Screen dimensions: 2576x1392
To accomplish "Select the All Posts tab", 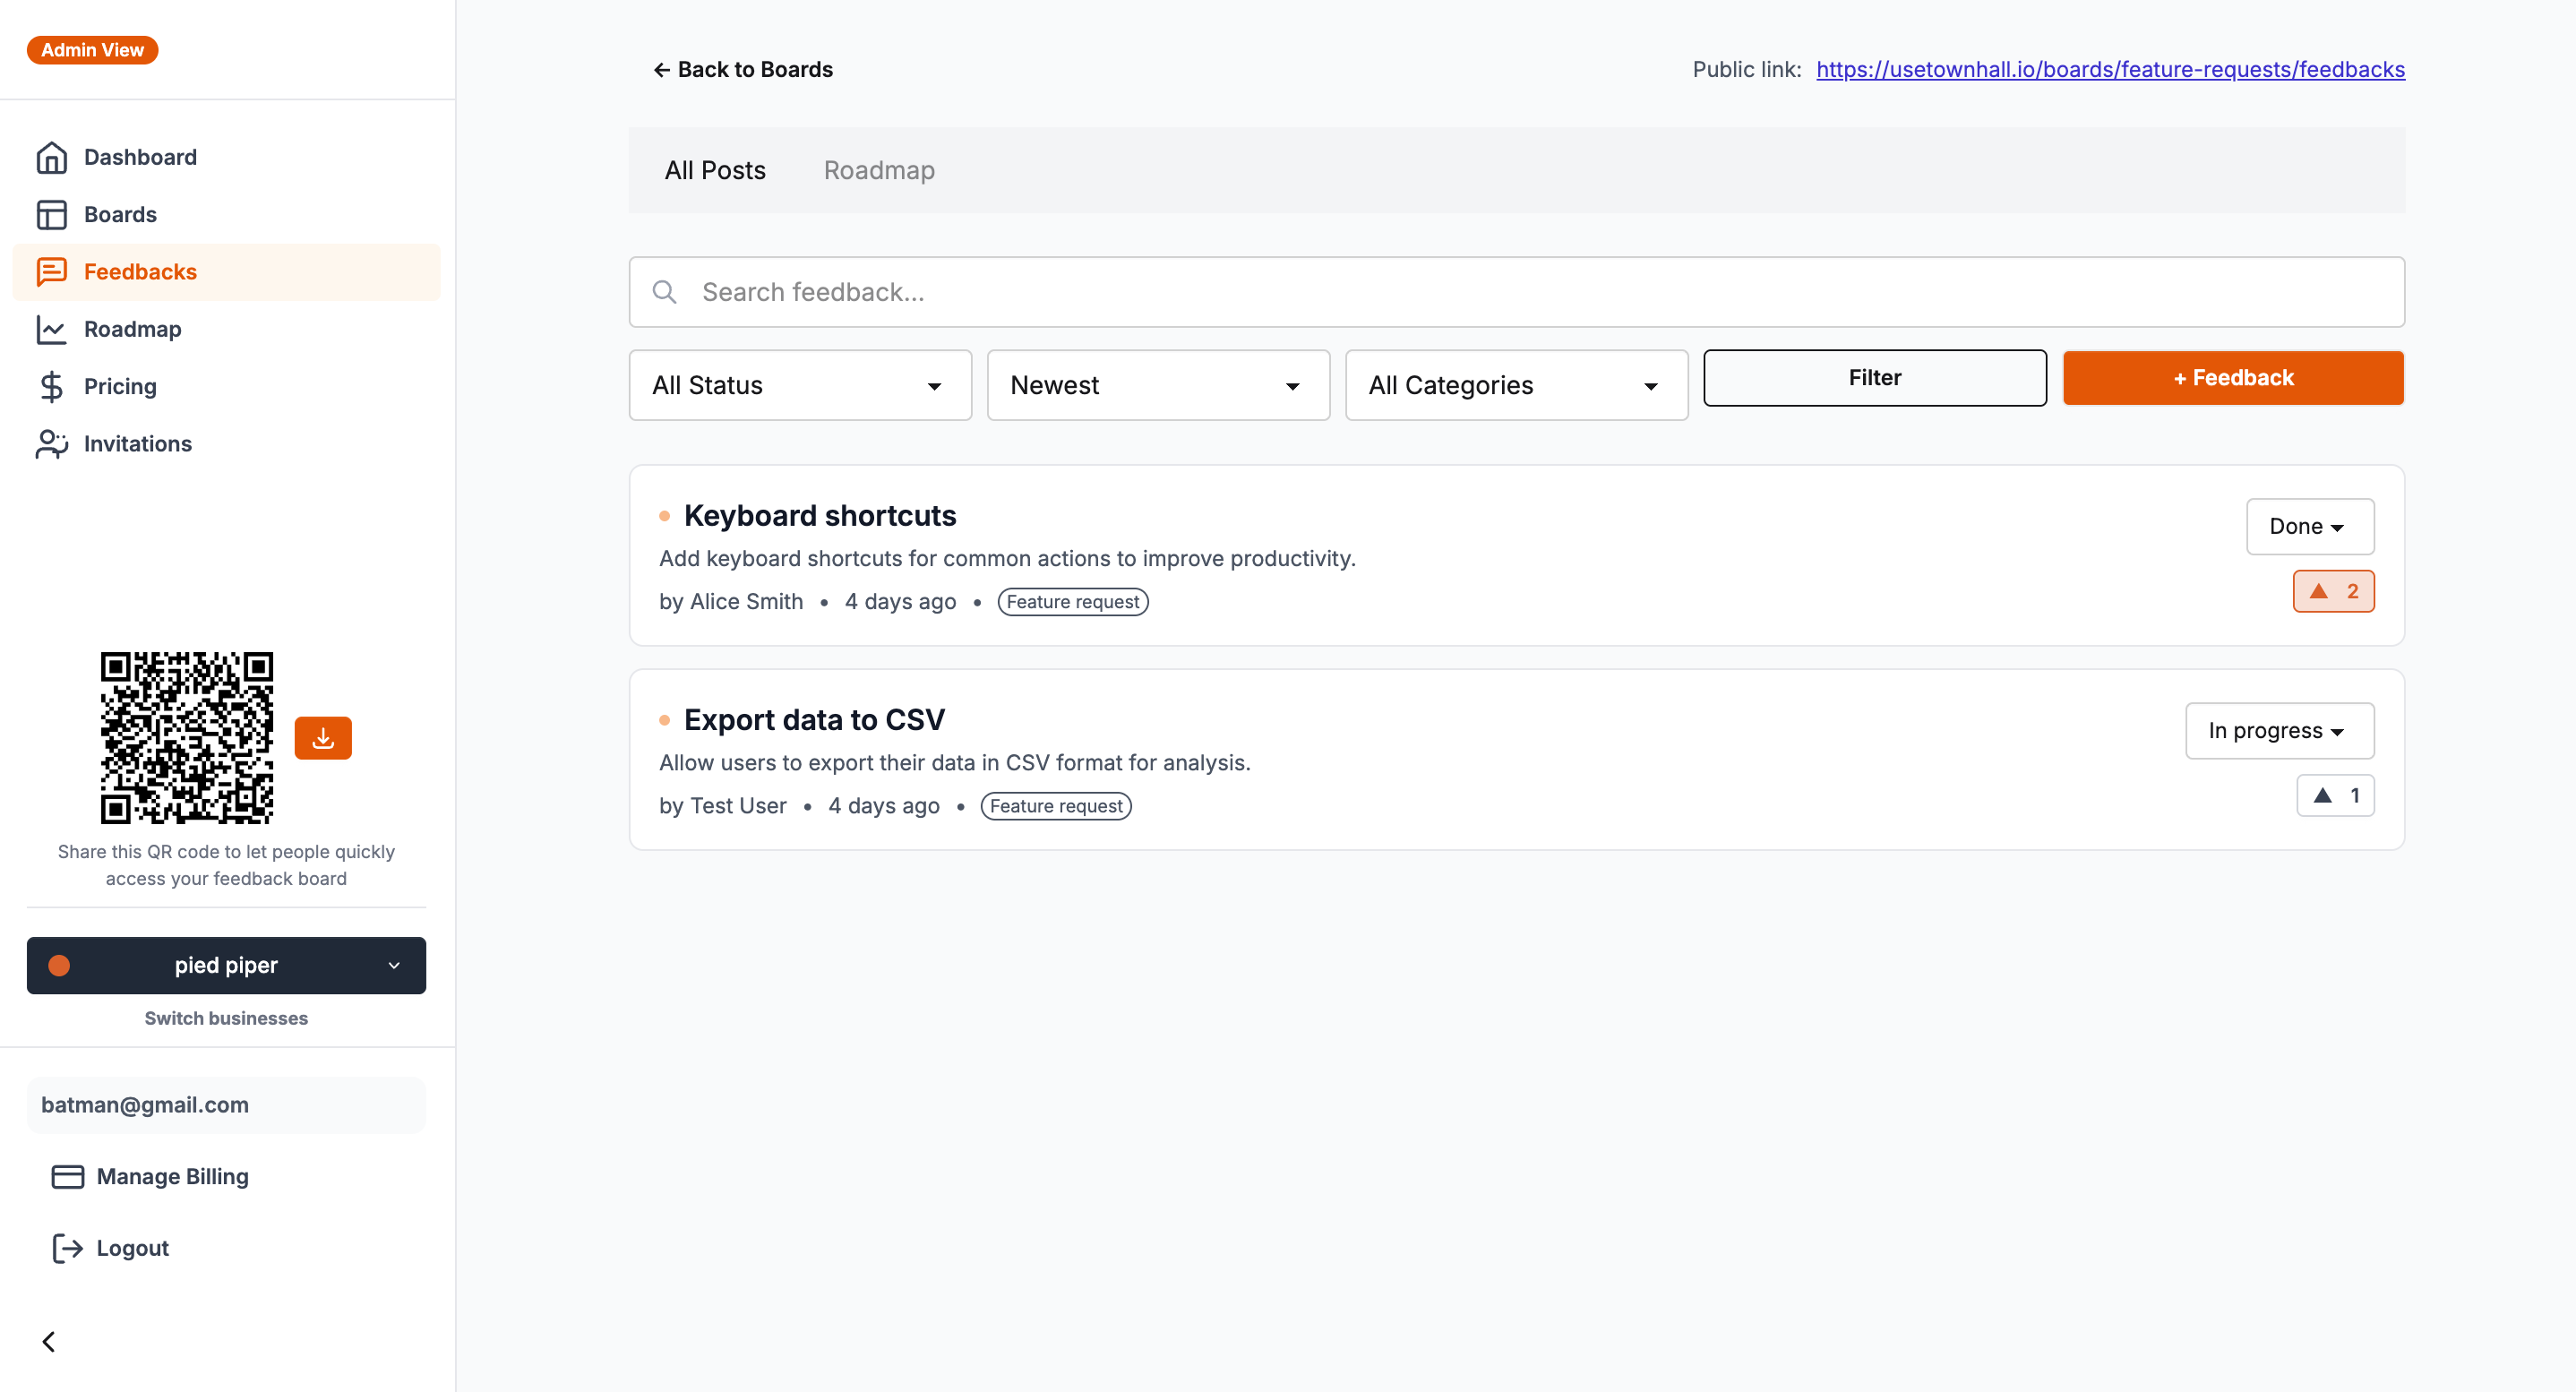I will click(714, 170).
